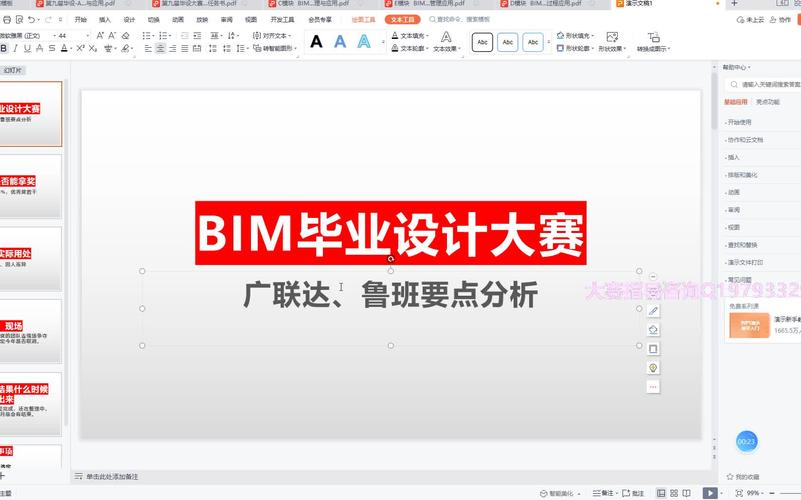This screenshot has height=500, width=801.
Task: Start slideshow with the play button
Action: tap(710, 493)
